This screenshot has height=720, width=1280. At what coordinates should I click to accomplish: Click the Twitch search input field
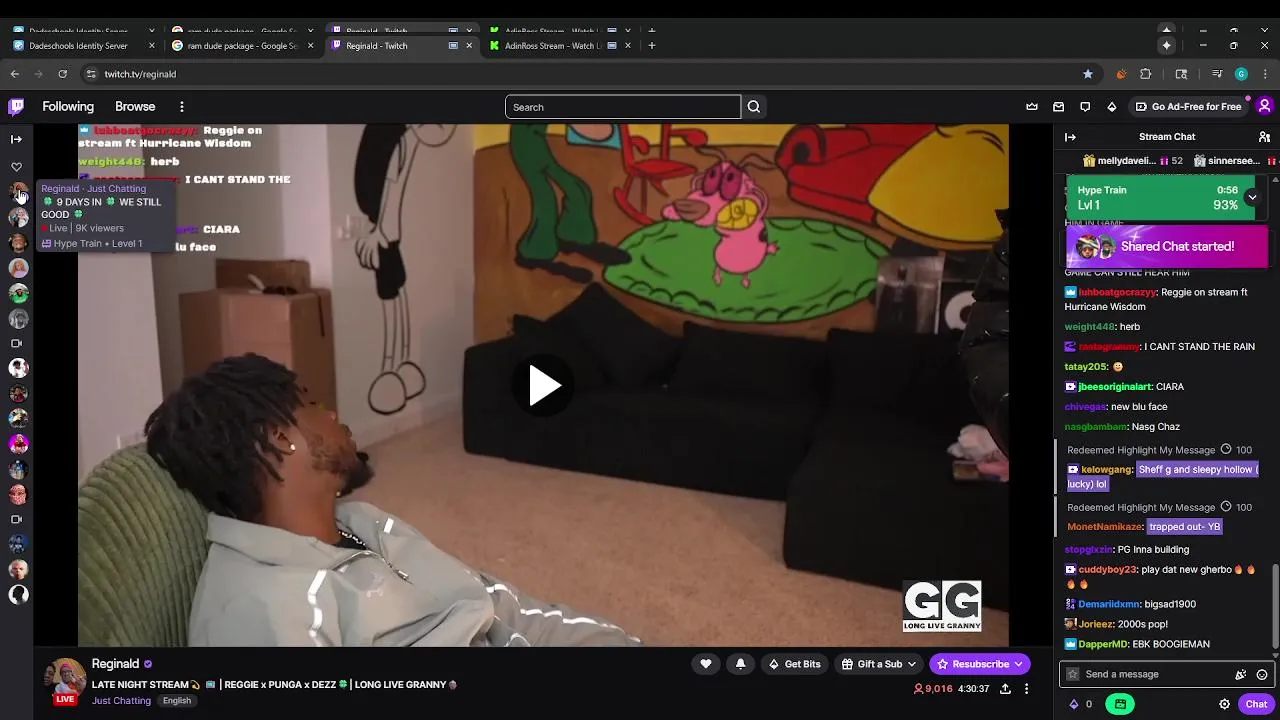pyautogui.click(x=623, y=107)
